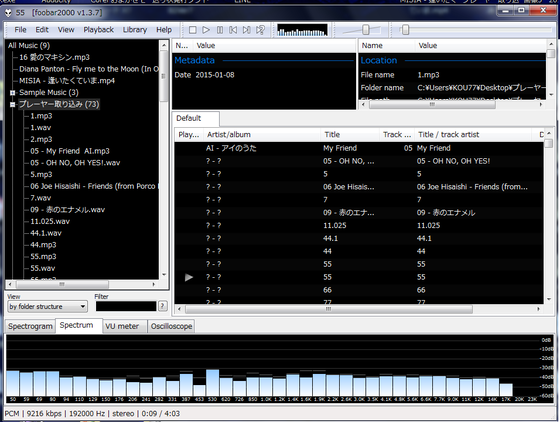This screenshot has width=560, height=422.
Task: Skip to the next track
Action: (246, 30)
